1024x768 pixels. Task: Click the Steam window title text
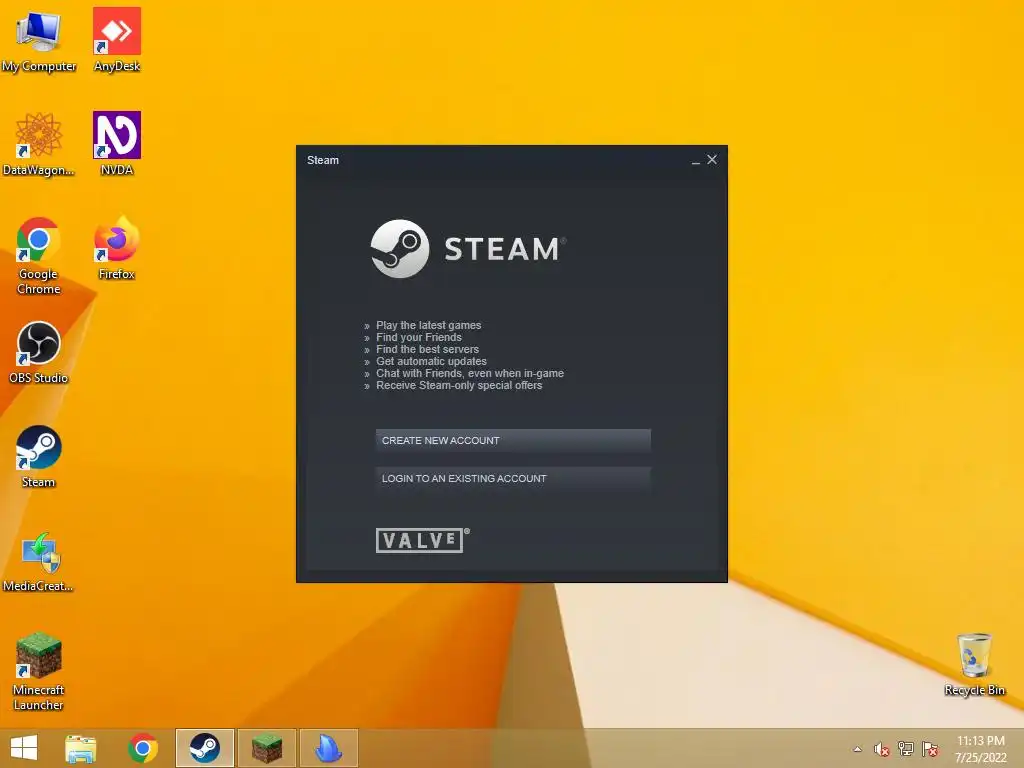[323, 160]
